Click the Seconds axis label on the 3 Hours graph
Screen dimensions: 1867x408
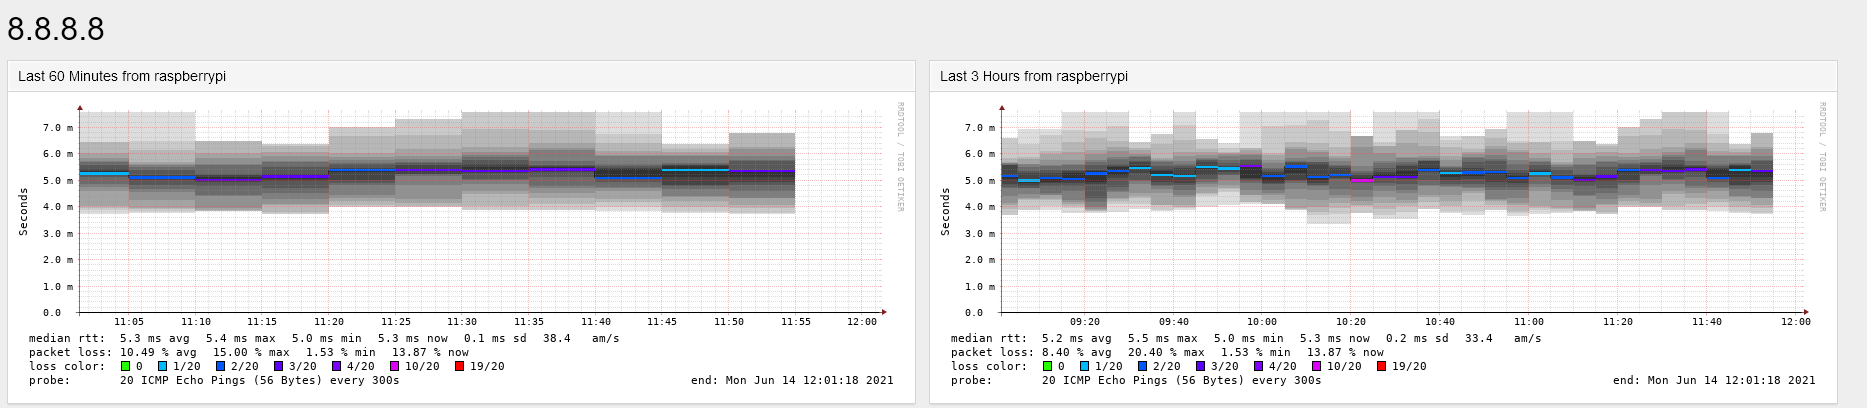[945, 212]
